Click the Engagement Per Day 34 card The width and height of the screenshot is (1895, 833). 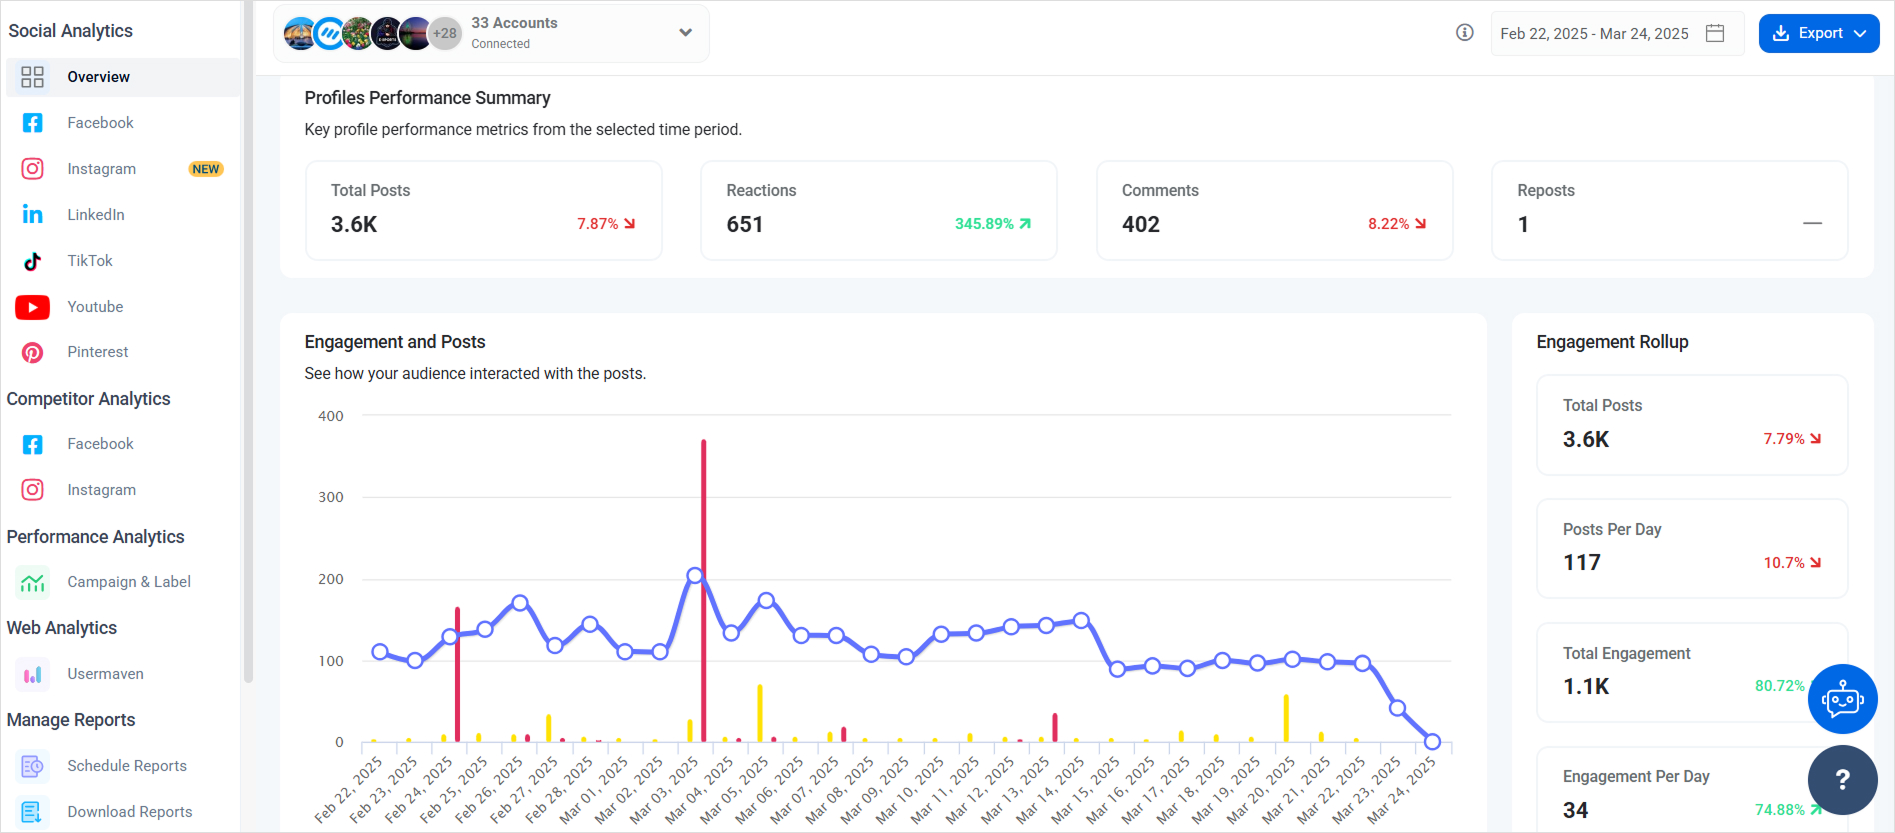pyautogui.click(x=1692, y=790)
